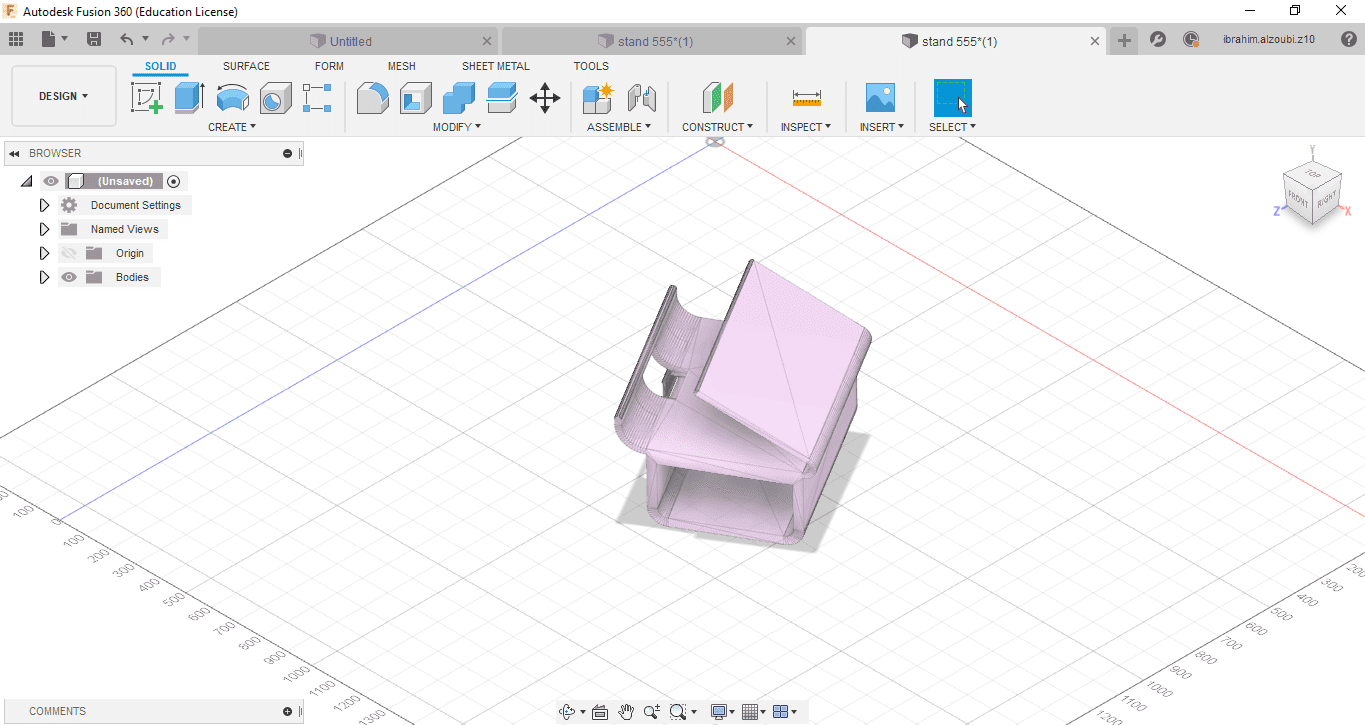Viewport: 1365px width, 725px height.
Task: Select the Extrude tool
Action: 189,98
